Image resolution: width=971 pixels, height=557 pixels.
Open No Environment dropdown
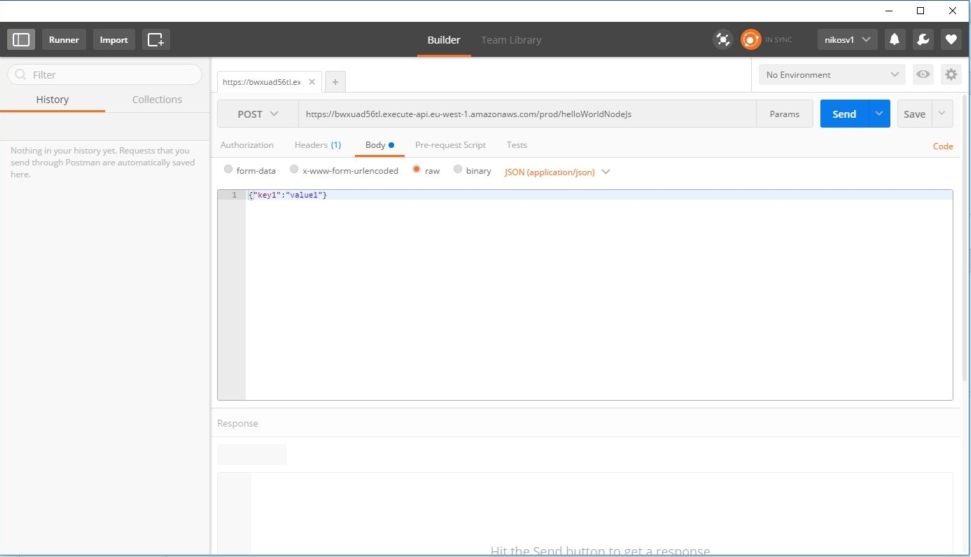click(x=832, y=74)
